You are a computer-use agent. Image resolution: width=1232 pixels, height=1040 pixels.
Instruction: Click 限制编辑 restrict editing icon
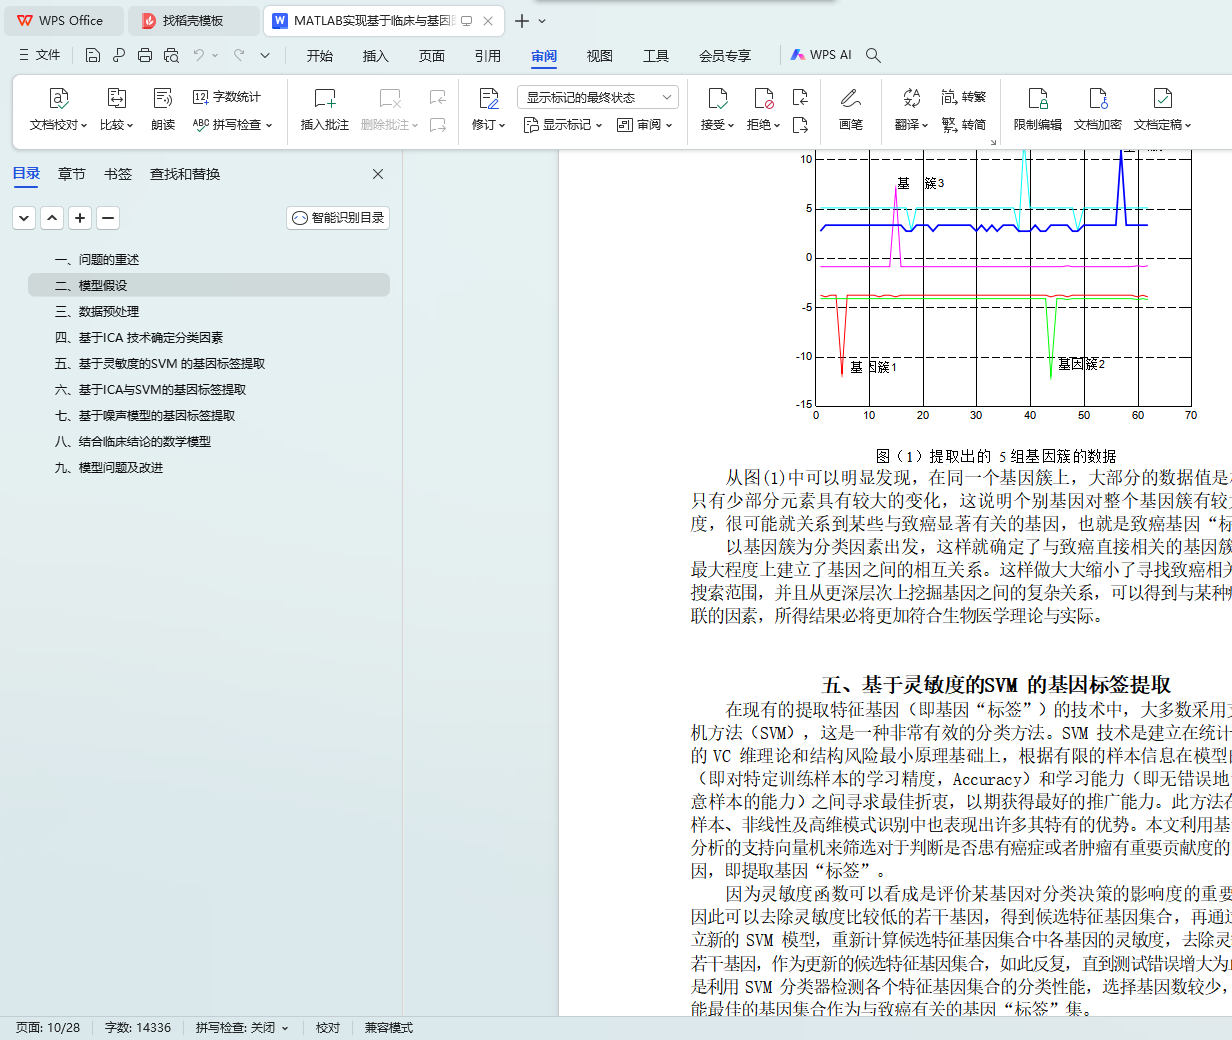[1038, 98]
